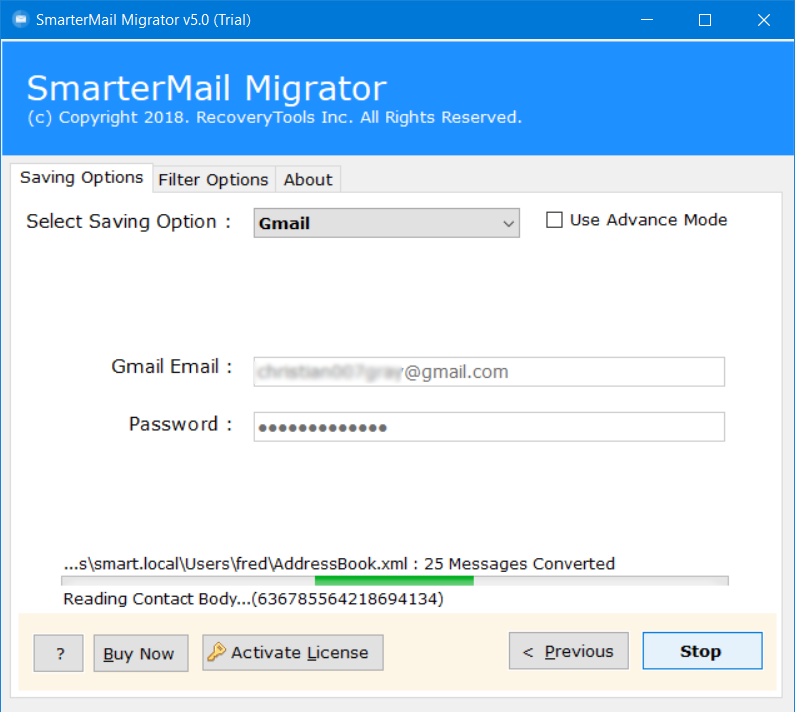Click inside the Password field
Screen dimensions: 795x712
(x=489, y=426)
